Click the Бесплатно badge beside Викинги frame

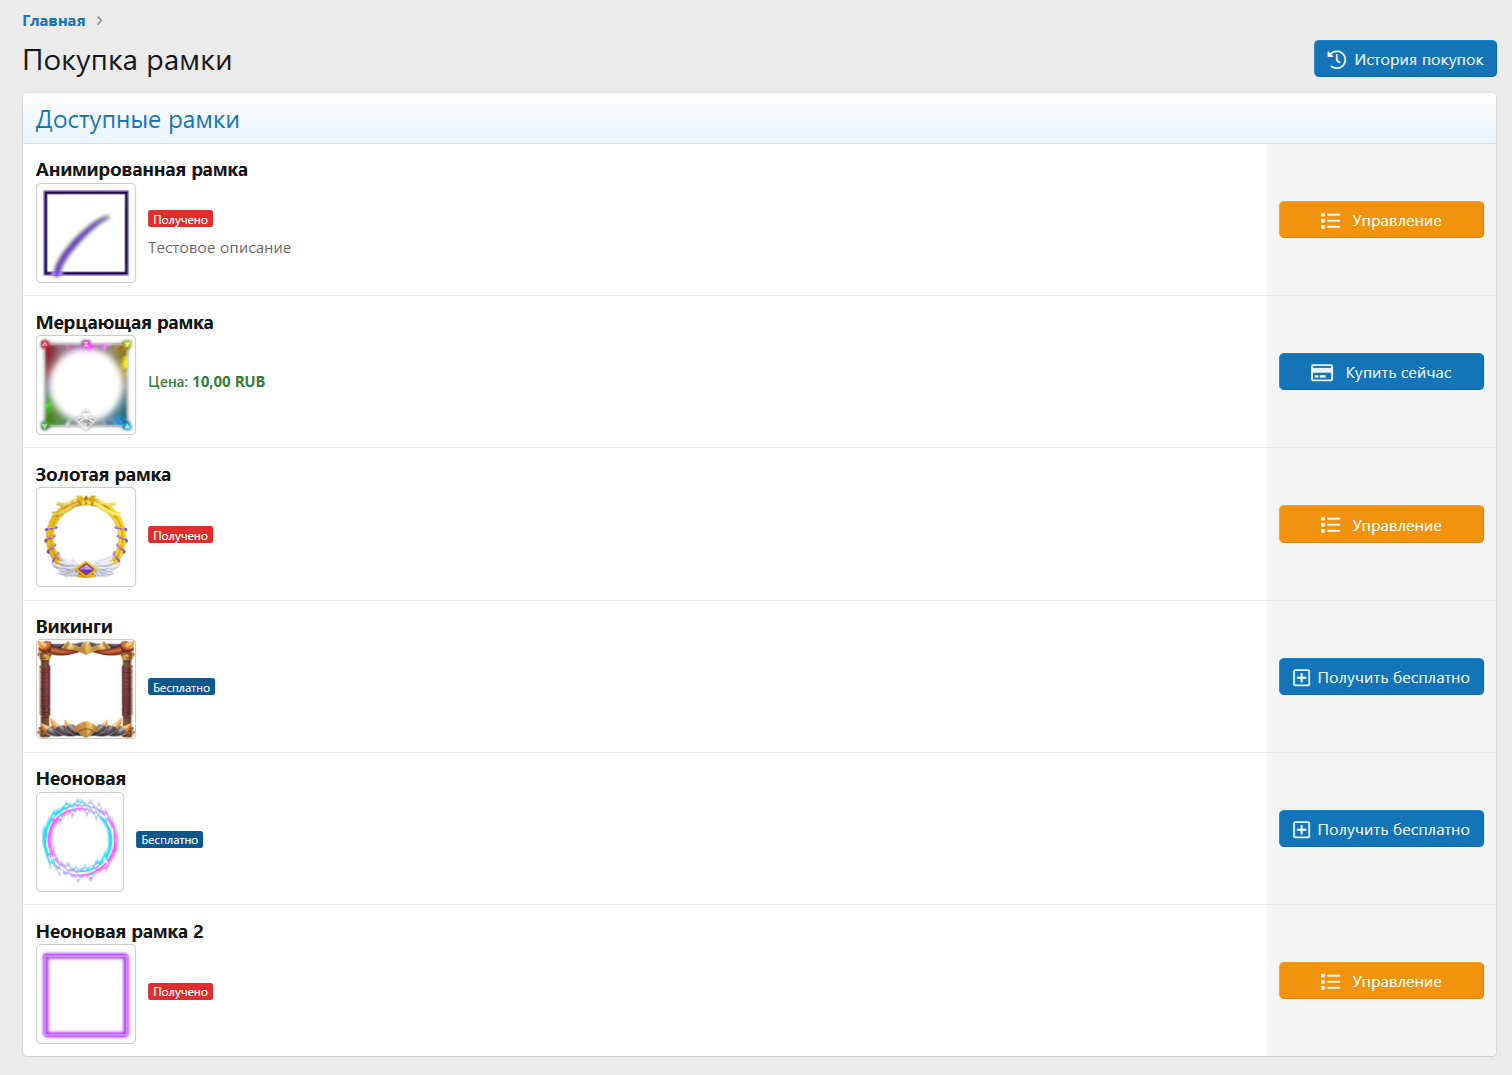[x=181, y=688]
